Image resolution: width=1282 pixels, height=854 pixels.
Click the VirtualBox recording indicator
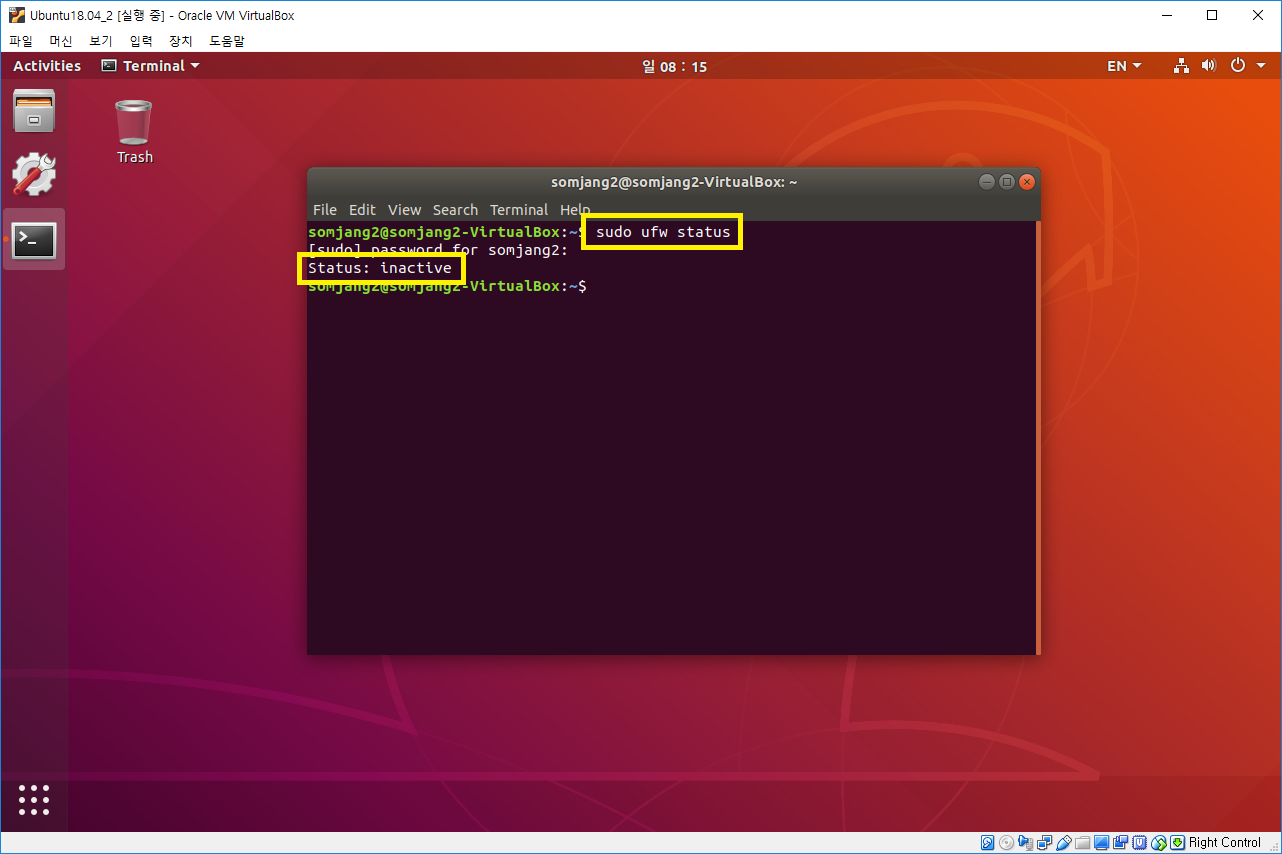click(1121, 843)
